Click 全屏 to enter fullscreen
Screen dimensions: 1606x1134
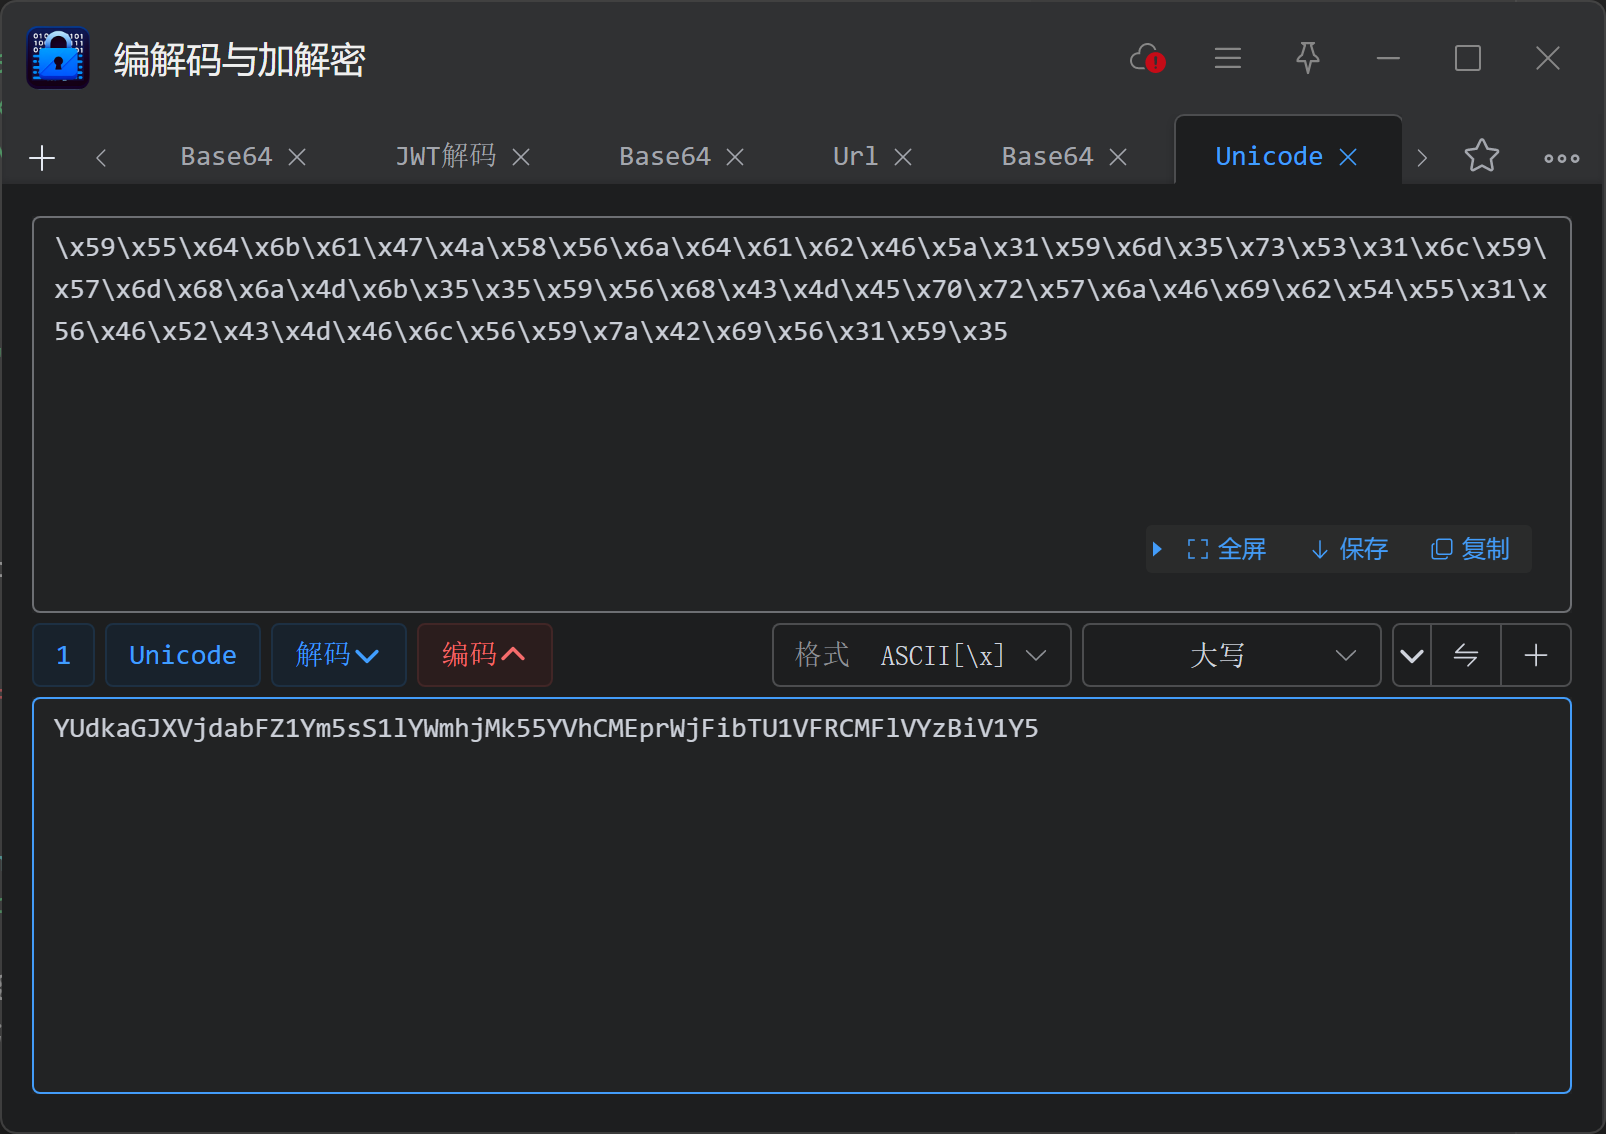pos(1226,549)
